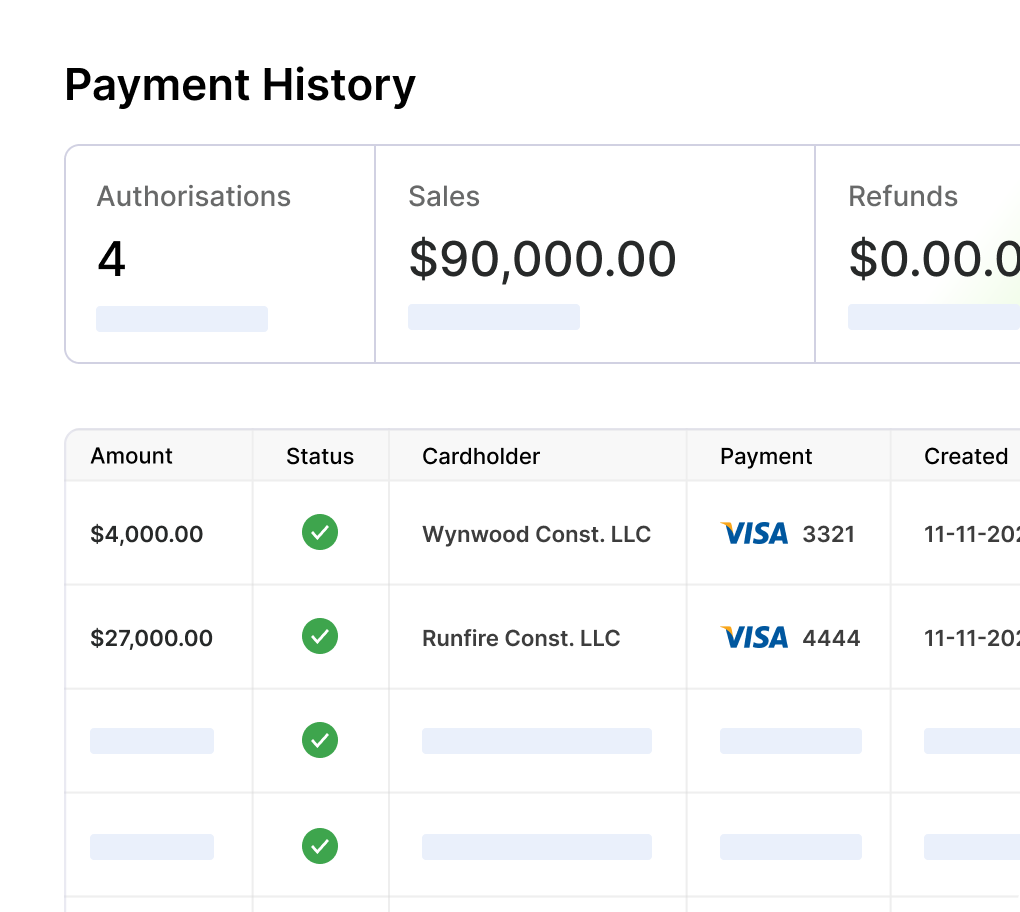Click the Payment column header
Viewport: 1020px width, 912px height.
766,456
